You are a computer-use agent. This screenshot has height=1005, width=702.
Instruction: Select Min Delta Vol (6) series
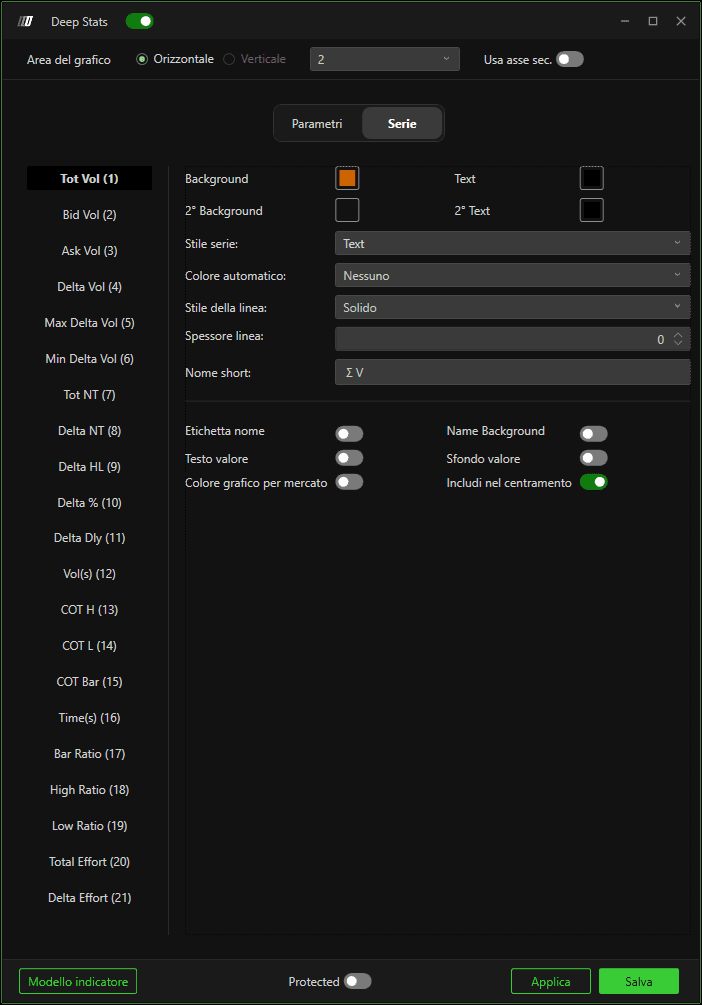tap(89, 358)
